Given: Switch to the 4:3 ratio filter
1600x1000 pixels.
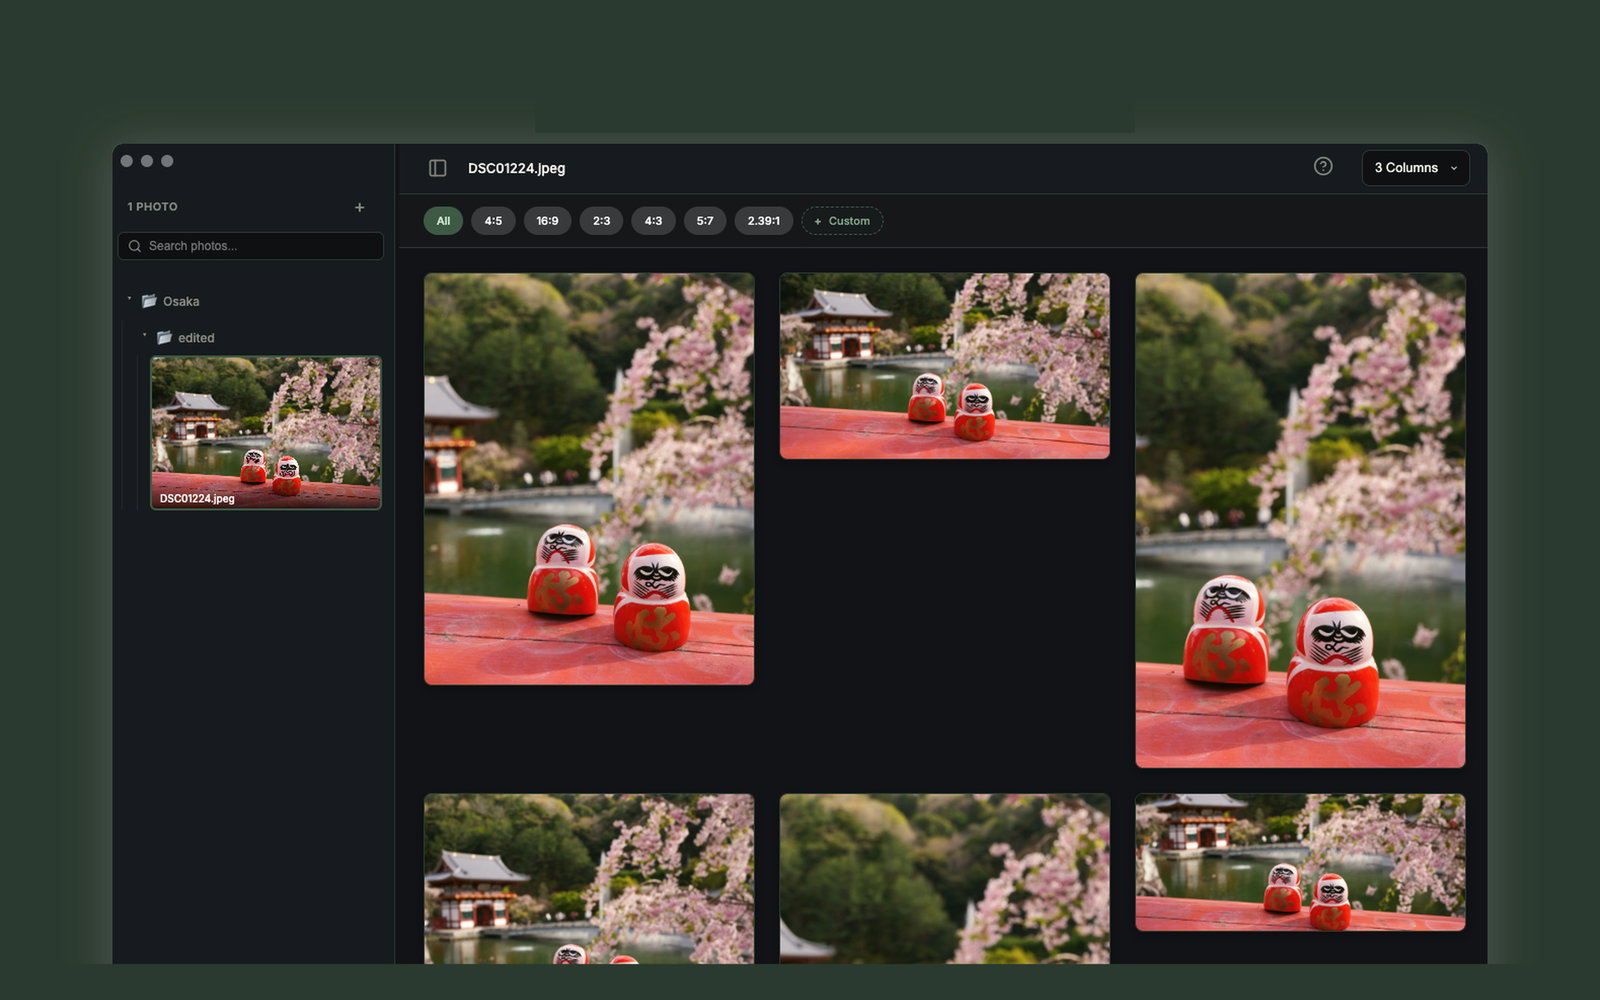Looking at the screenshot, I should click(653, 221).
